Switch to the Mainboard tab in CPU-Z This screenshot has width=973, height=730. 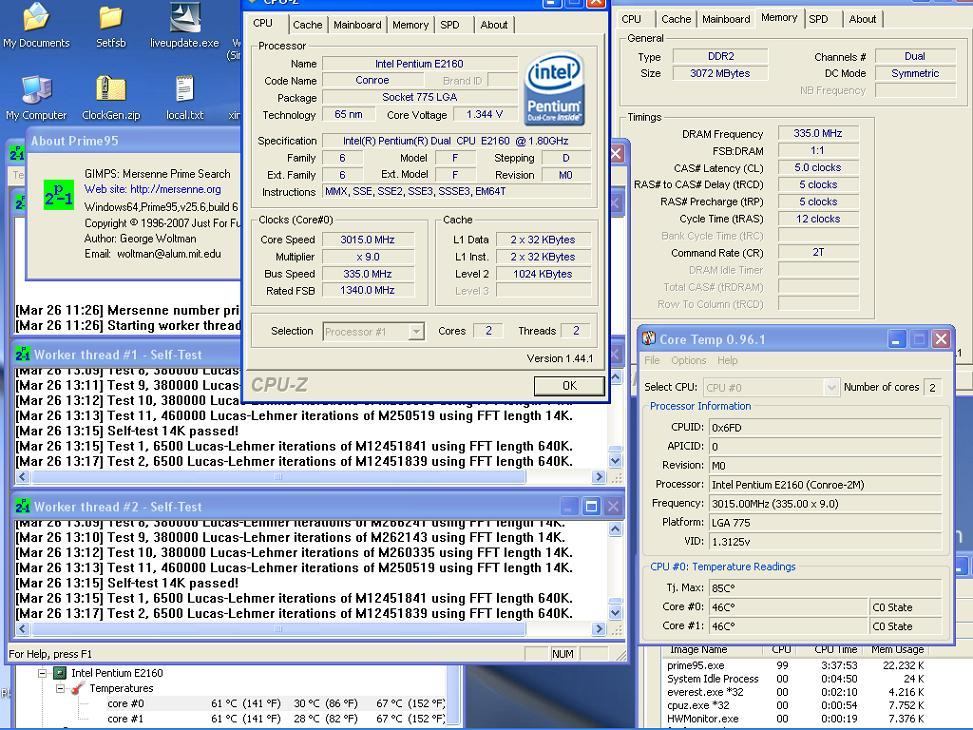[x=357, y=25]
